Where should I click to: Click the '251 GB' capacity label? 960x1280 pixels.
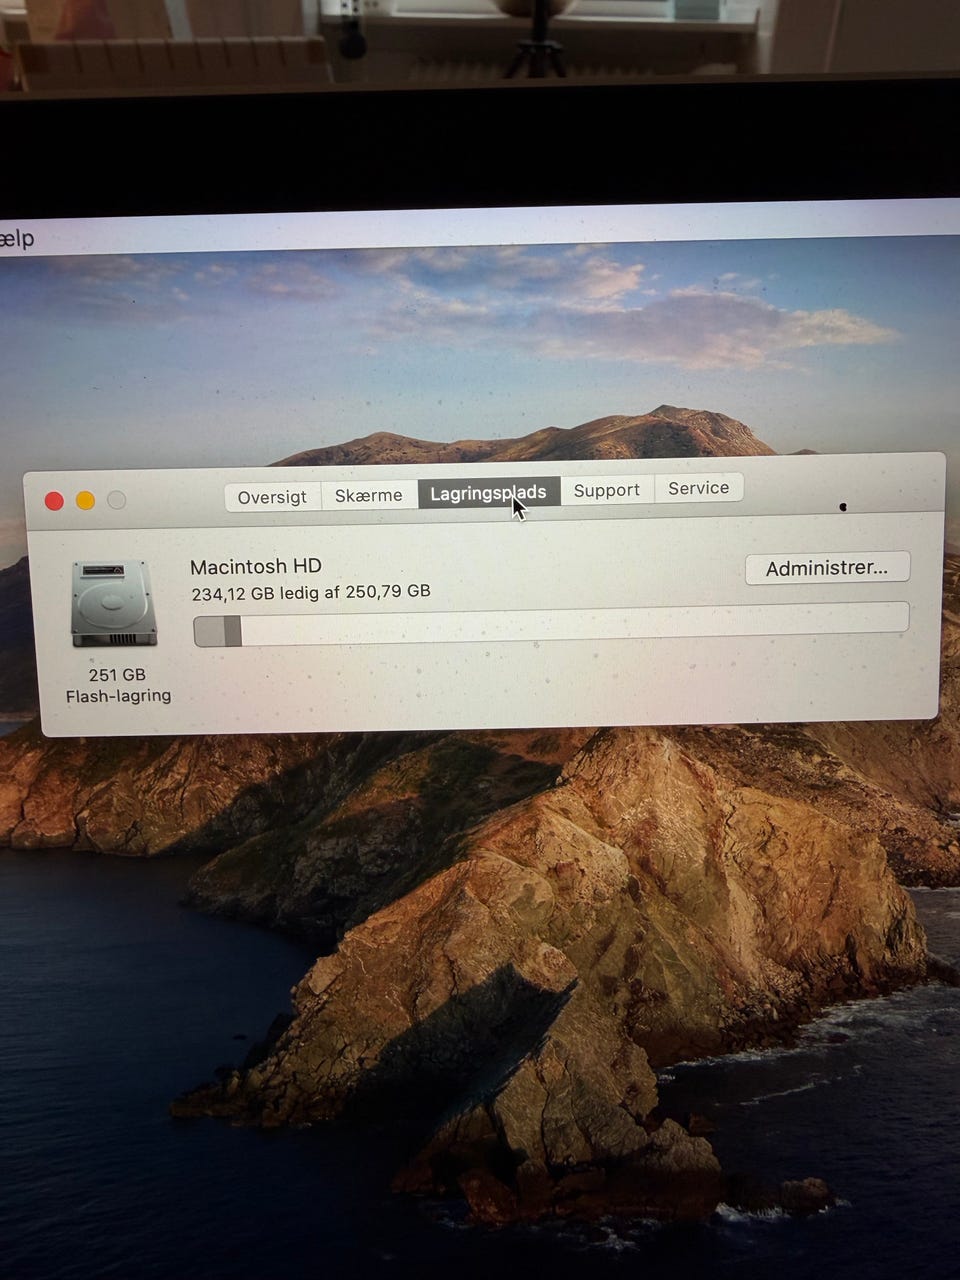tap(117, 675)
